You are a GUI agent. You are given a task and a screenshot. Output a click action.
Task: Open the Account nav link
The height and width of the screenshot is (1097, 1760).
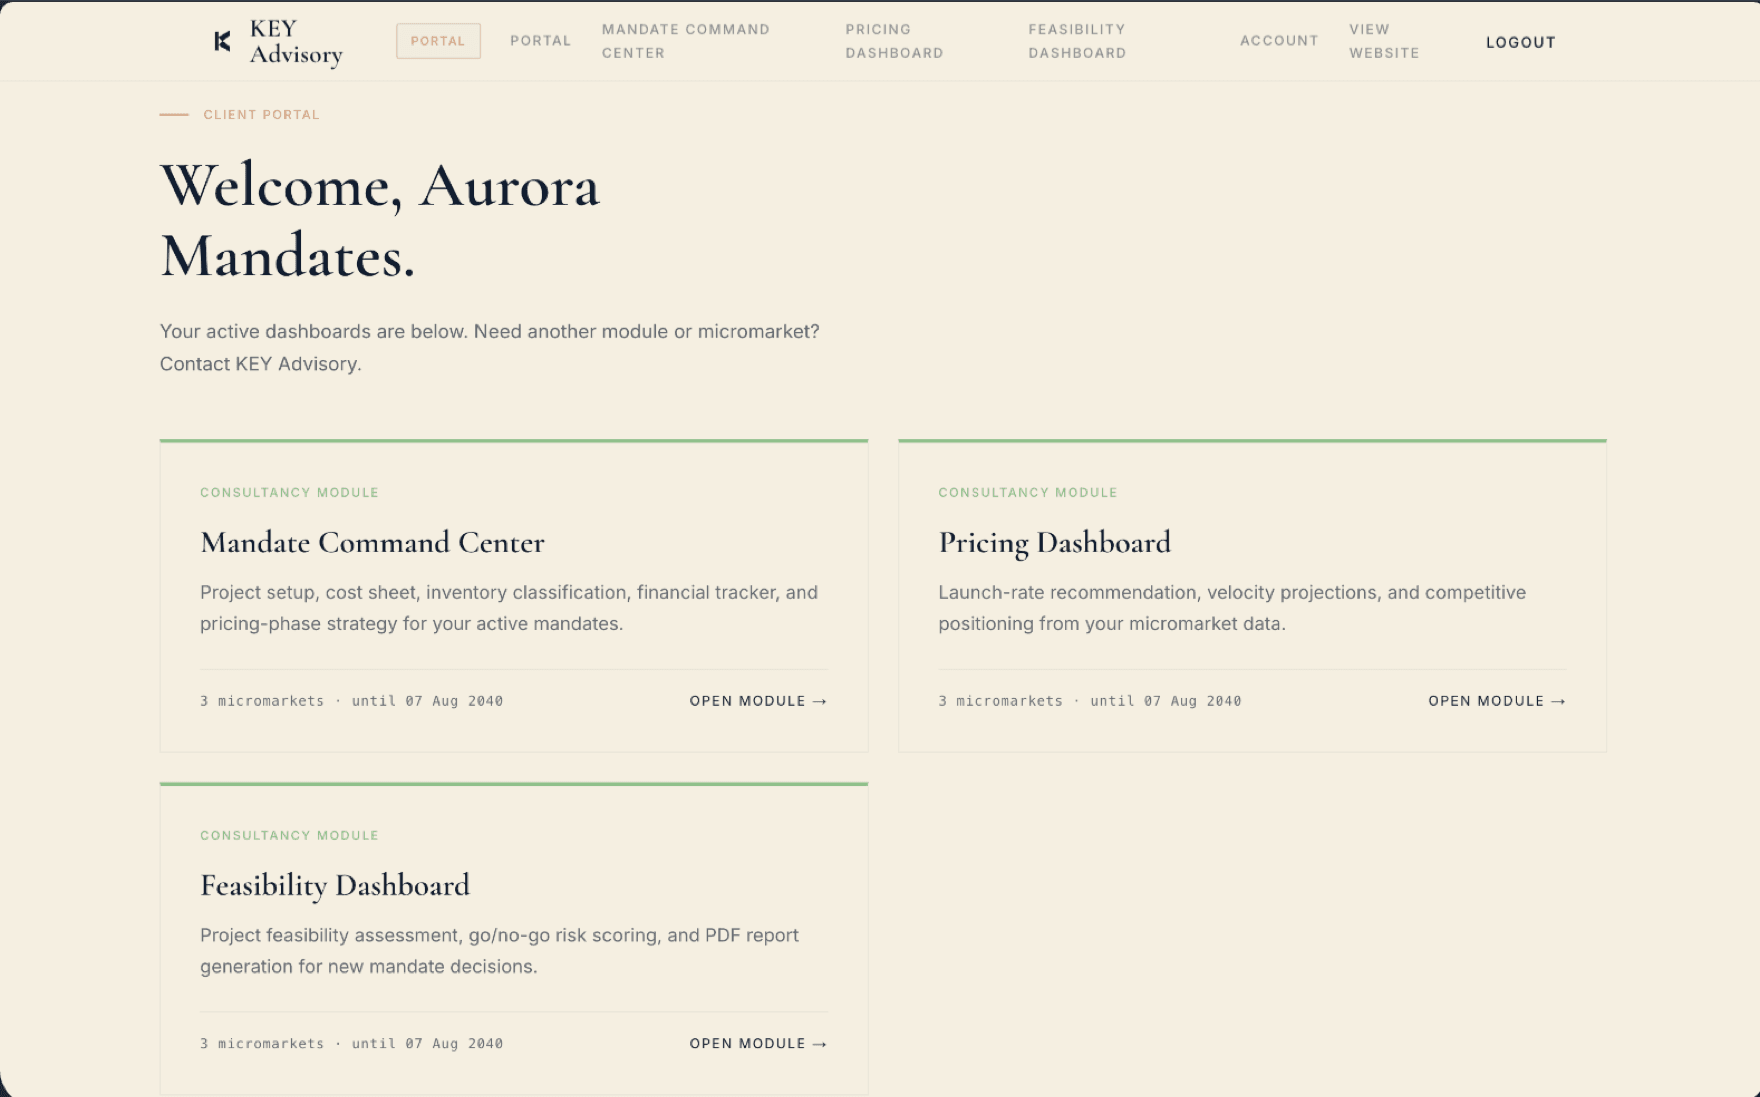[1279, 41]
